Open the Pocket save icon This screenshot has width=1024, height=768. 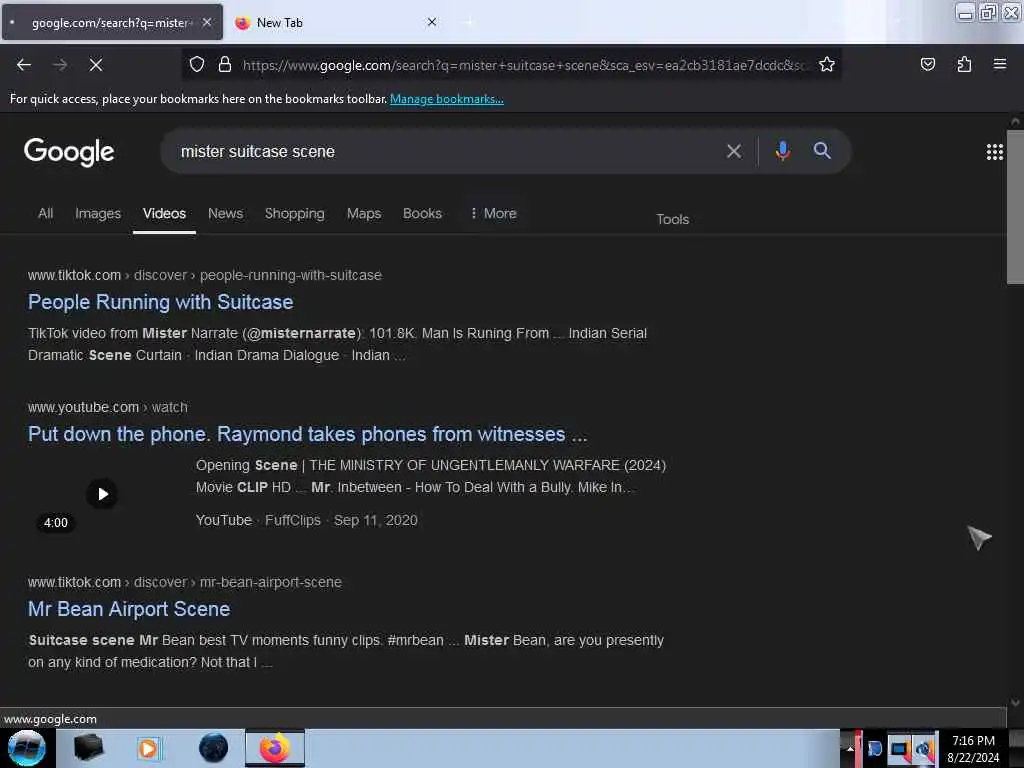tap(927, 64)
